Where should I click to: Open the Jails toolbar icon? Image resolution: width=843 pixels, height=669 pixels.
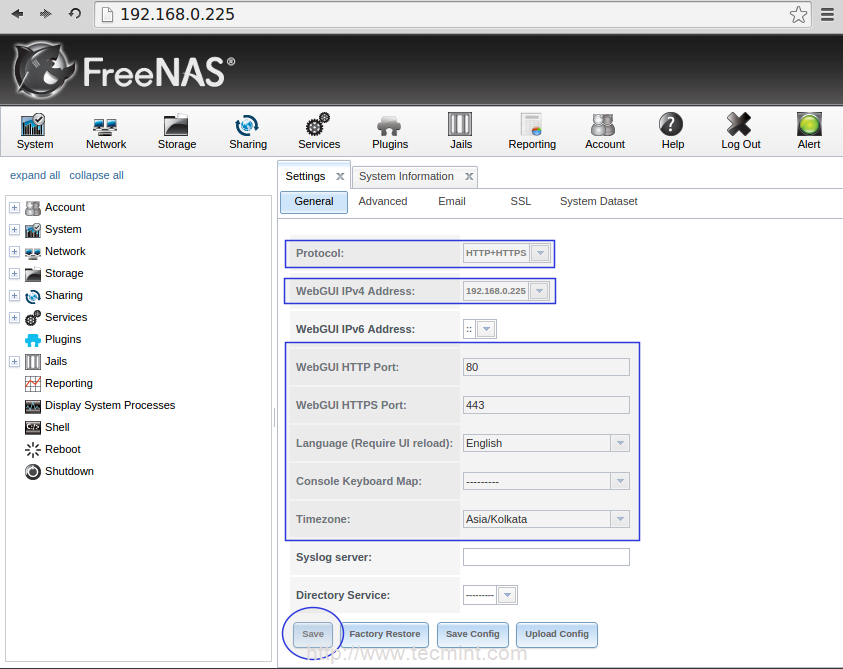460,131
